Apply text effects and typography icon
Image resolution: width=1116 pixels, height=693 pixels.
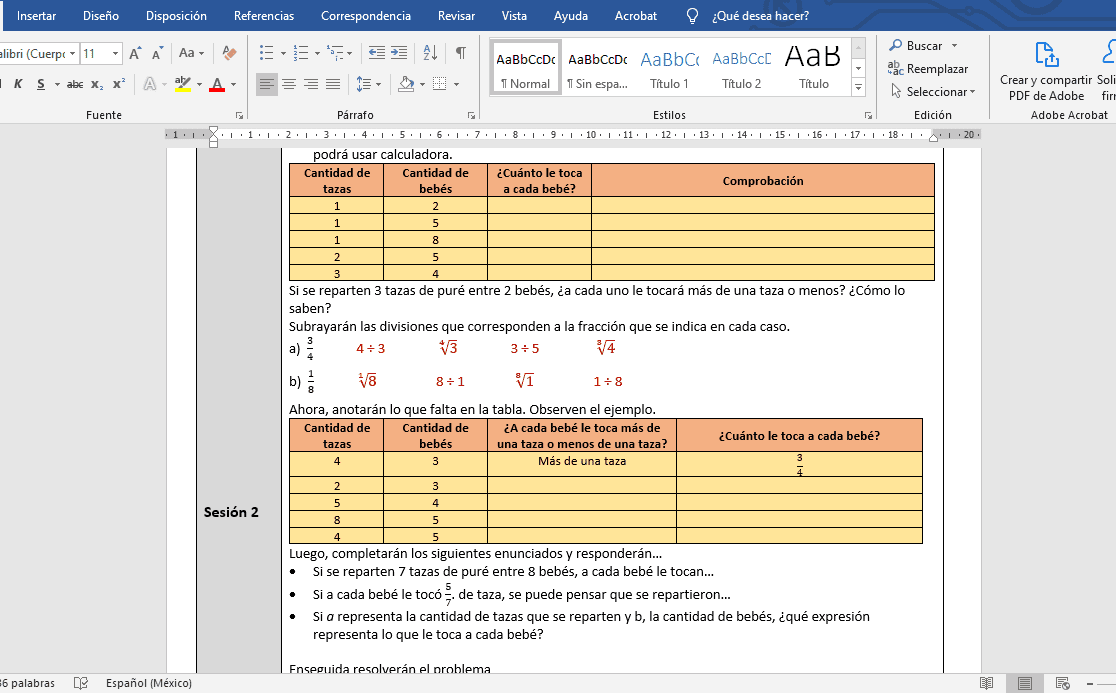[x=149, y=84]
